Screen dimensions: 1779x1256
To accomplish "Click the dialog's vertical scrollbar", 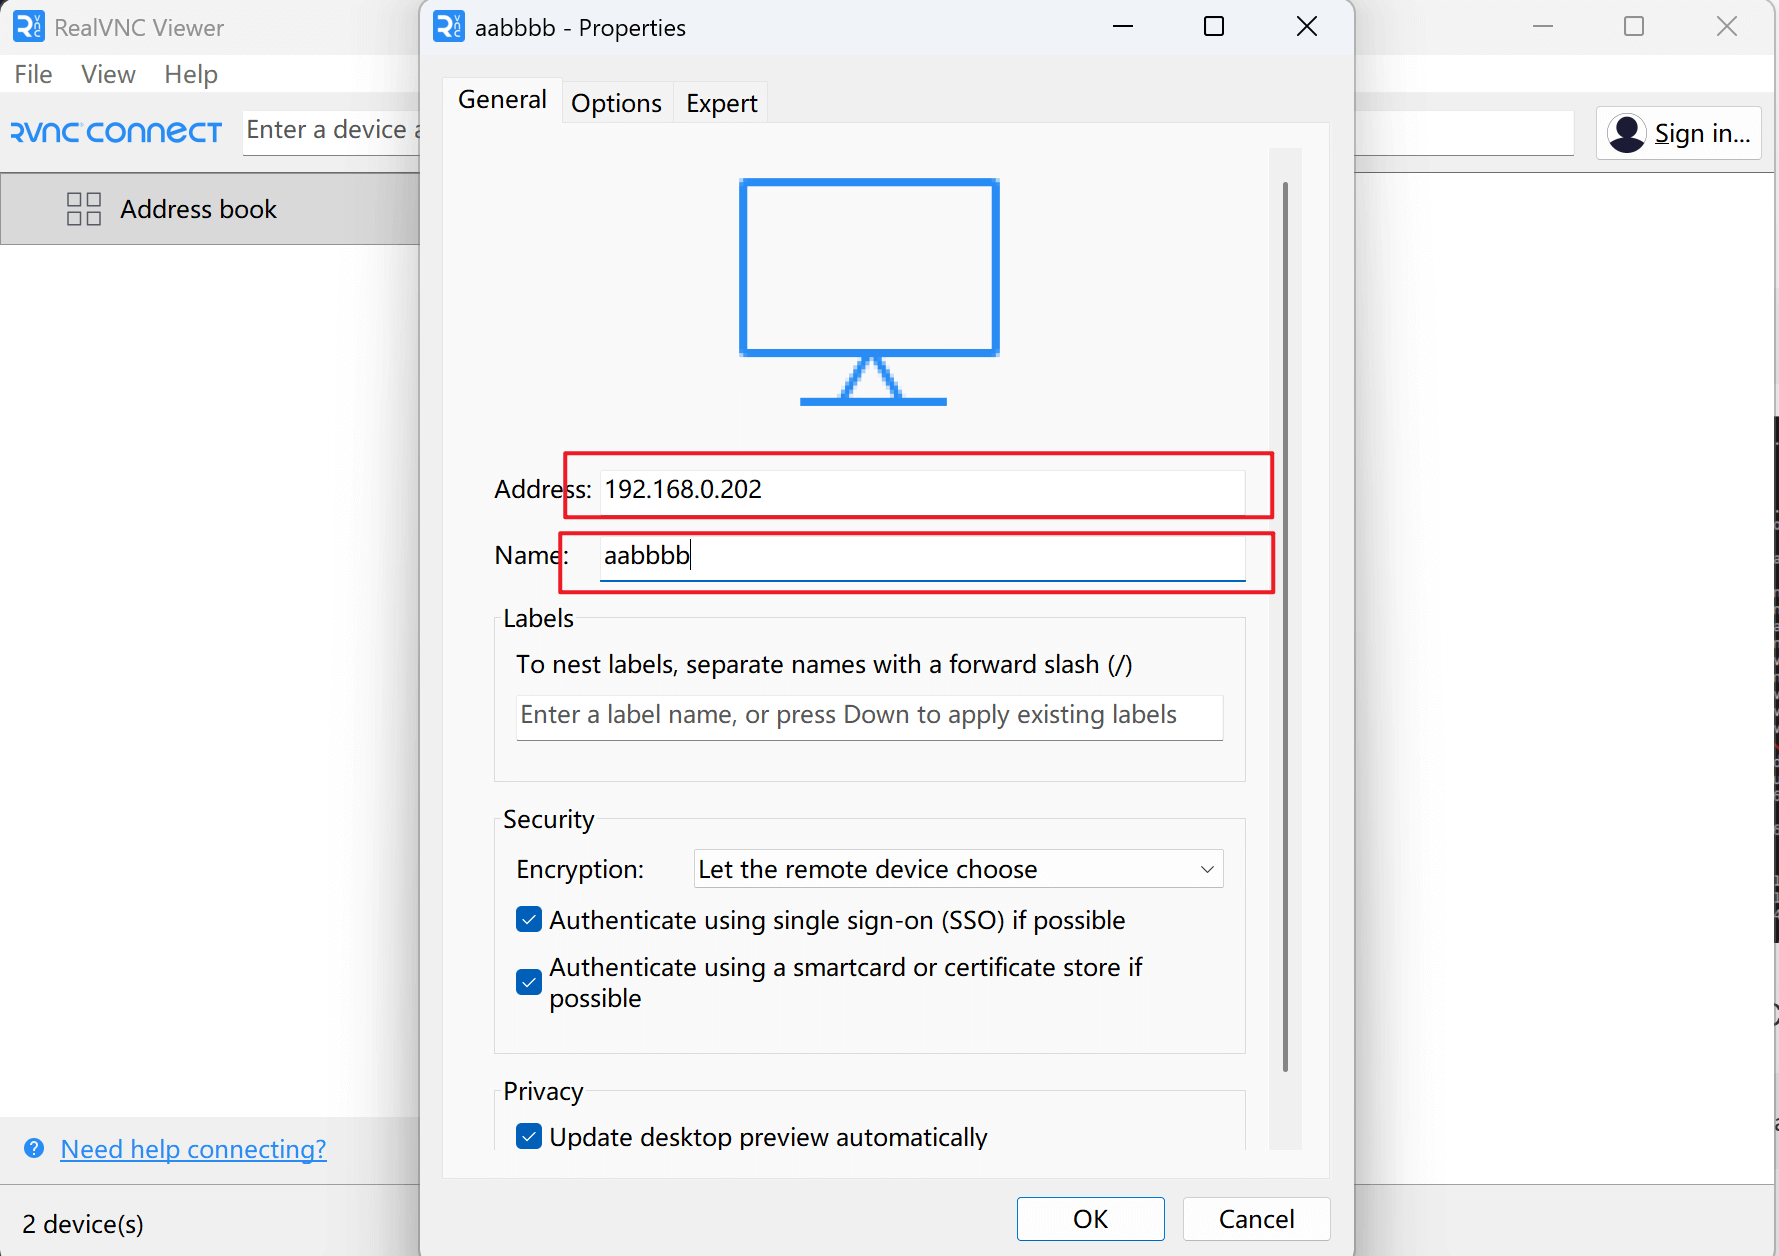I will click(x=1285, y=625).
